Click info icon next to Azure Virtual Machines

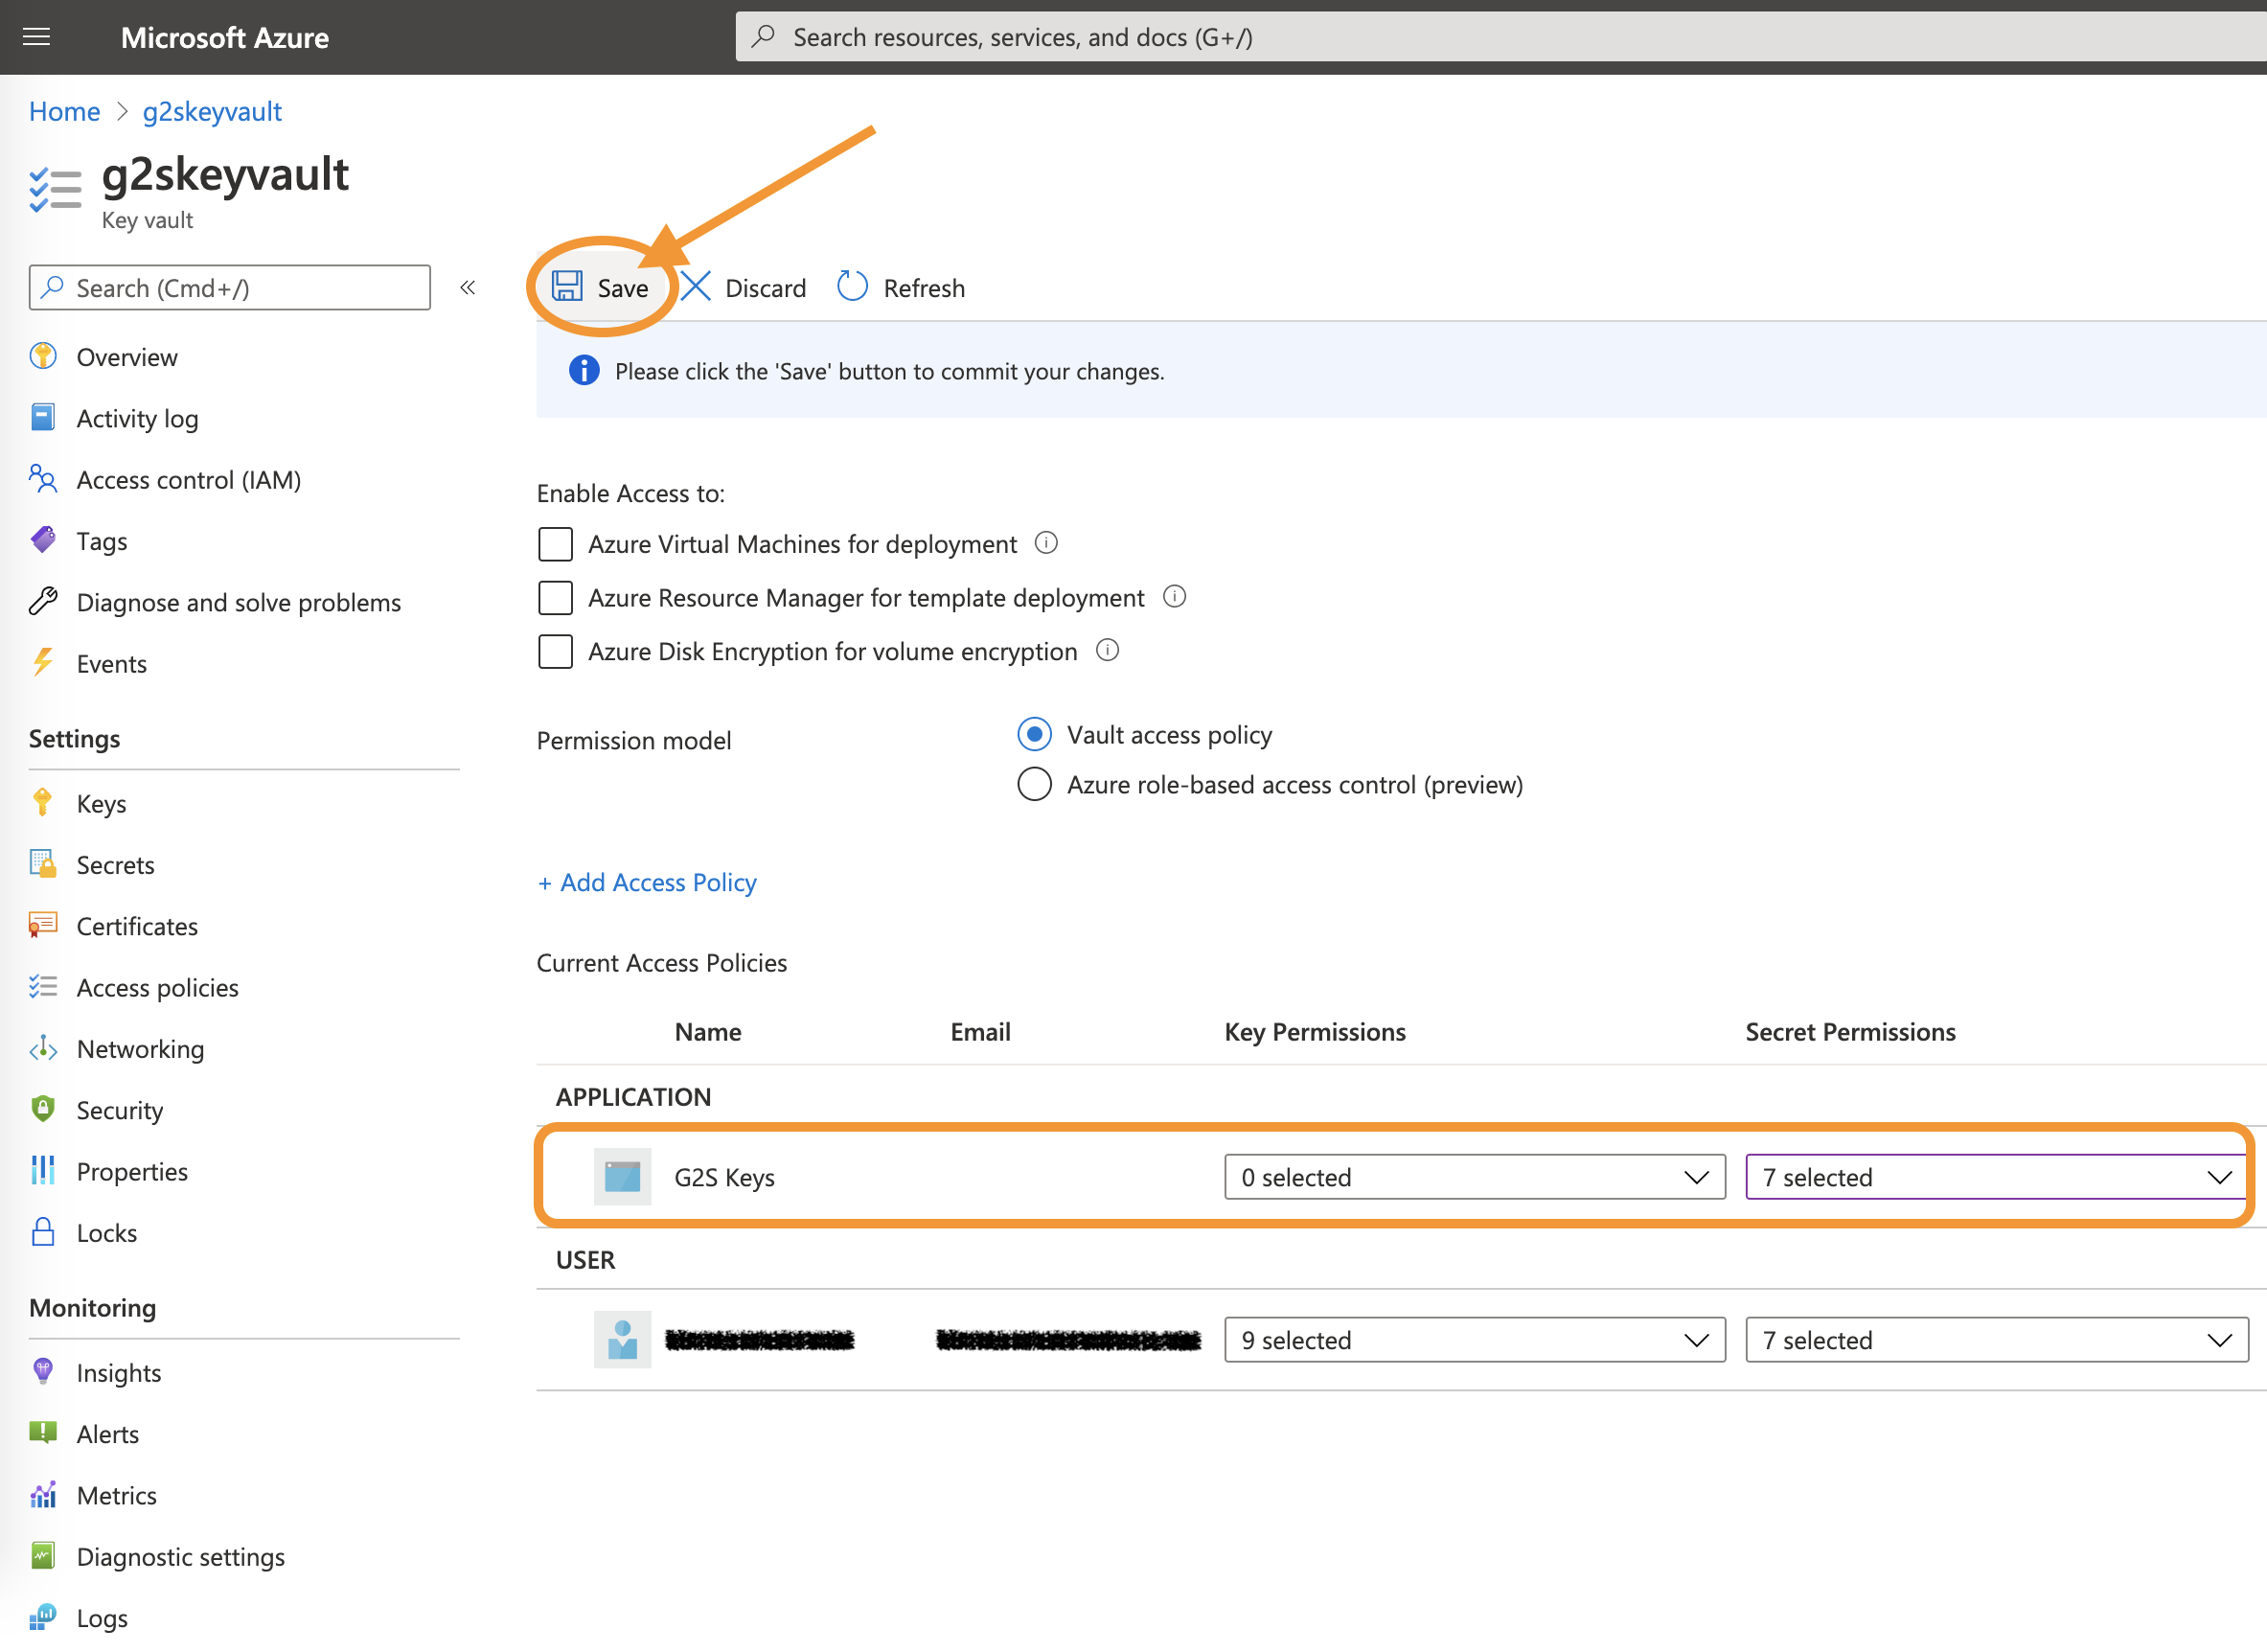pyautogui.click(x=1046, y=543)
